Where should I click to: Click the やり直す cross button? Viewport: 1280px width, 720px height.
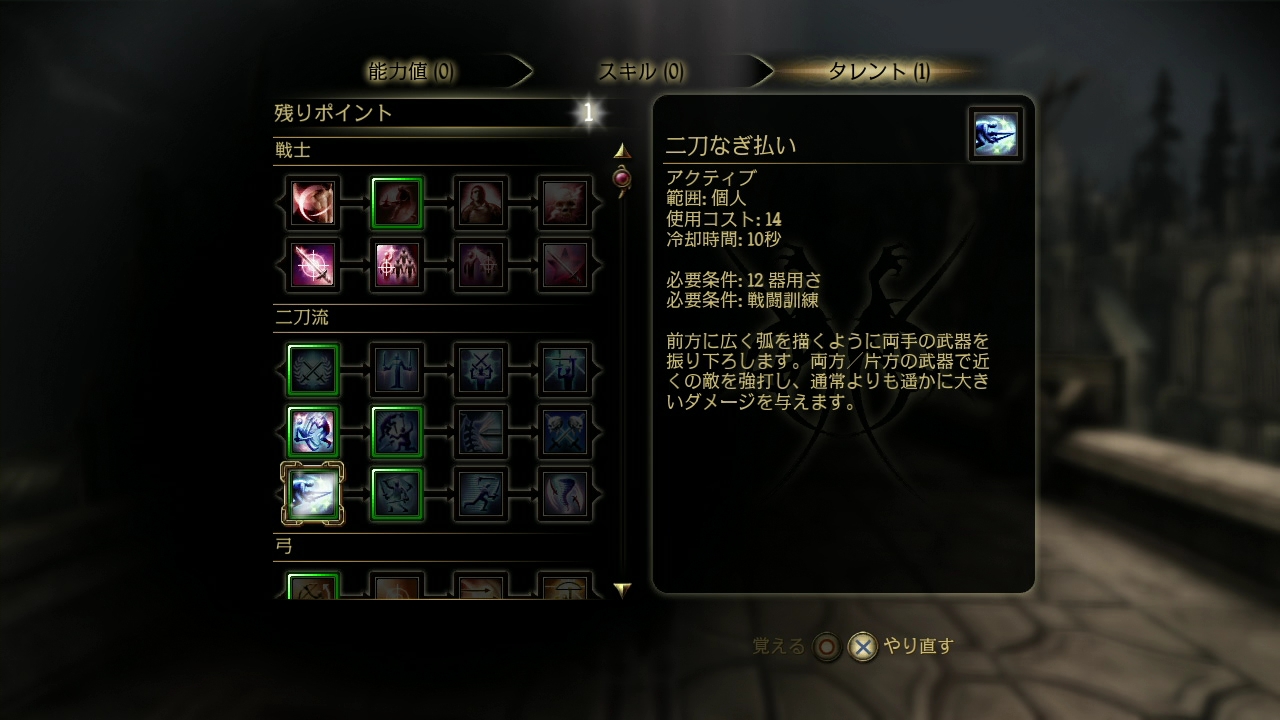click(863, 647)
